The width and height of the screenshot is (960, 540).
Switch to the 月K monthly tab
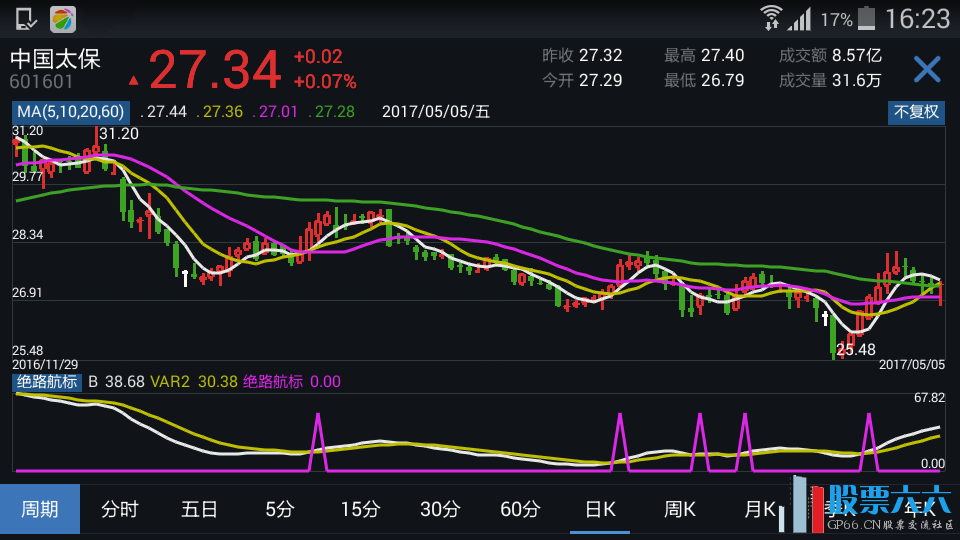[x=759, y=509]
